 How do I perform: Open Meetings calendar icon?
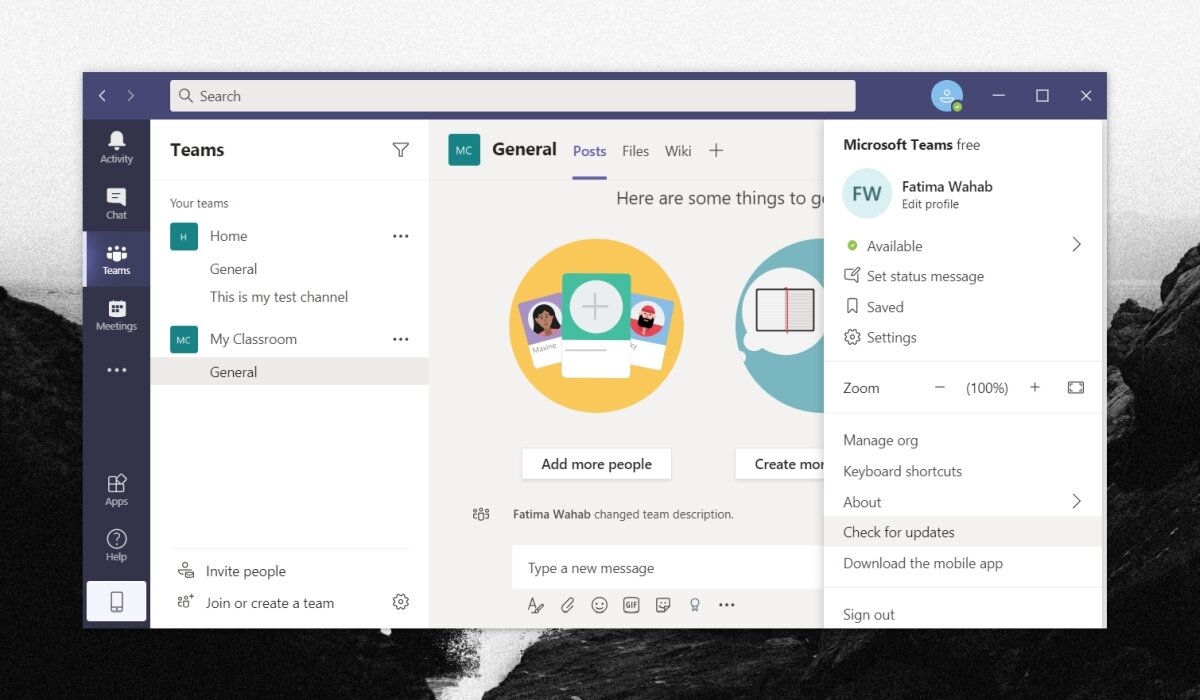coord(116,315)
